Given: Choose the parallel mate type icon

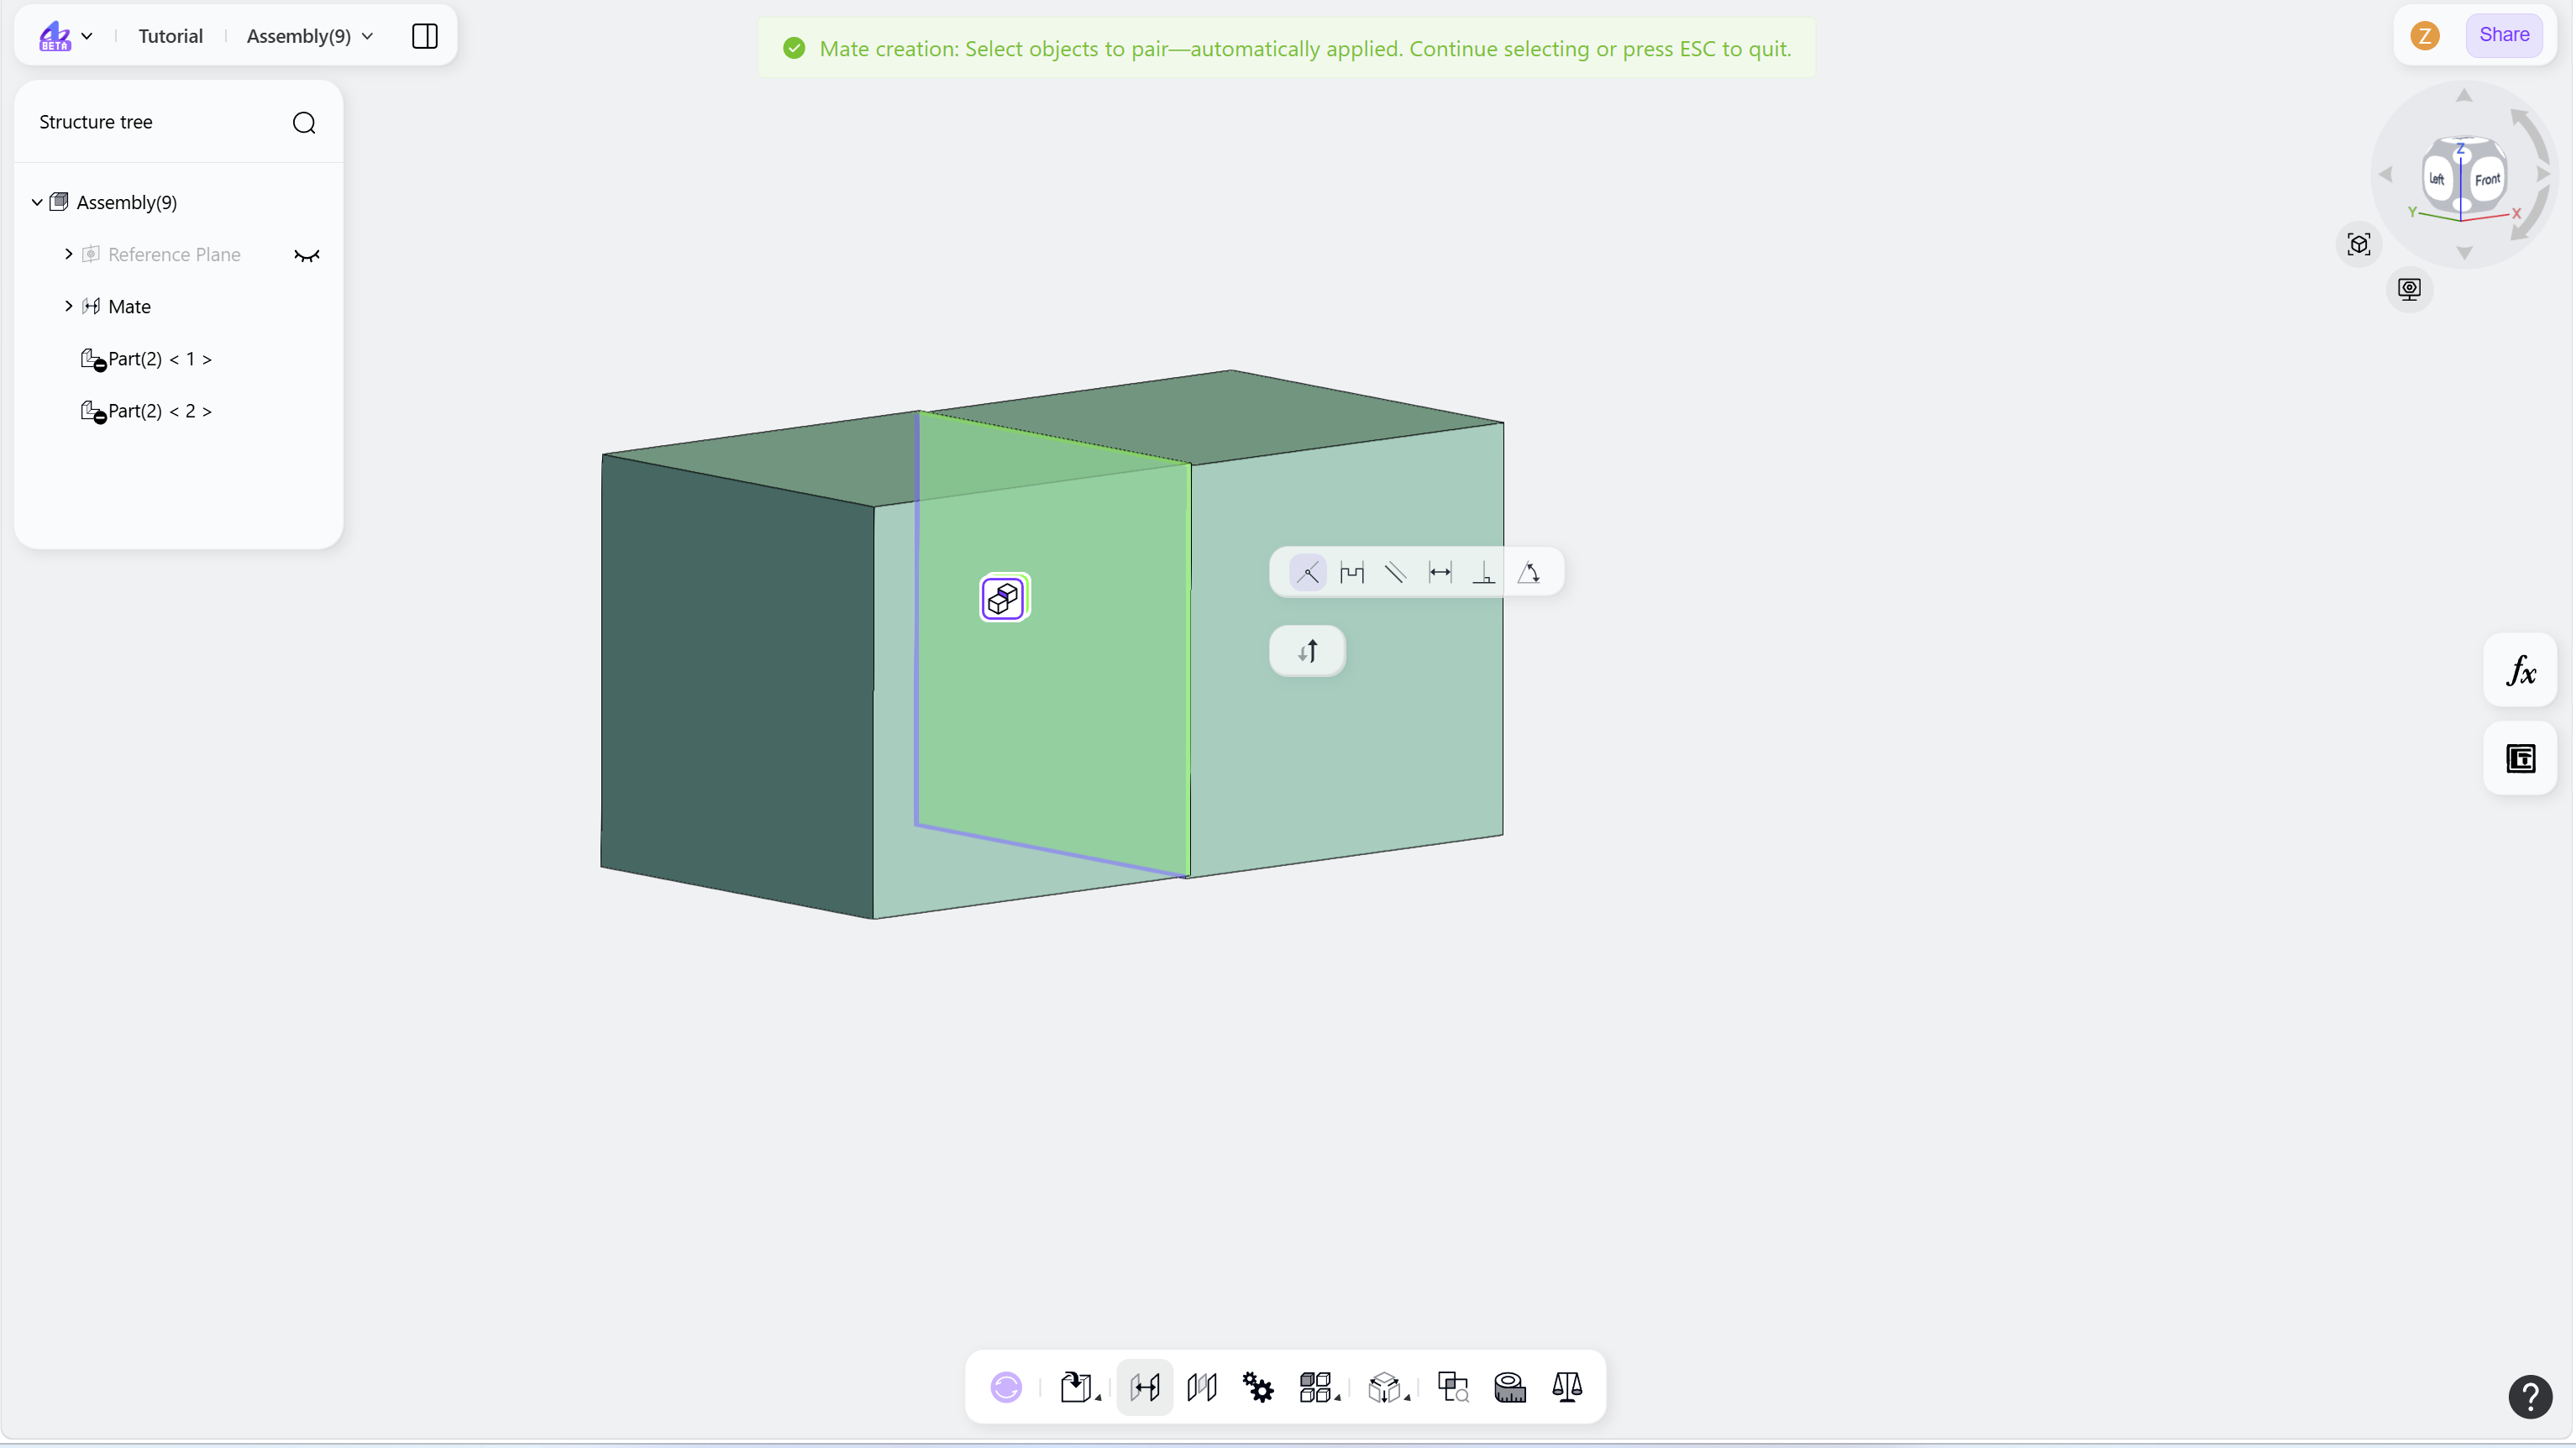Looking at the screenshot, I should (x=1396, y=573).
